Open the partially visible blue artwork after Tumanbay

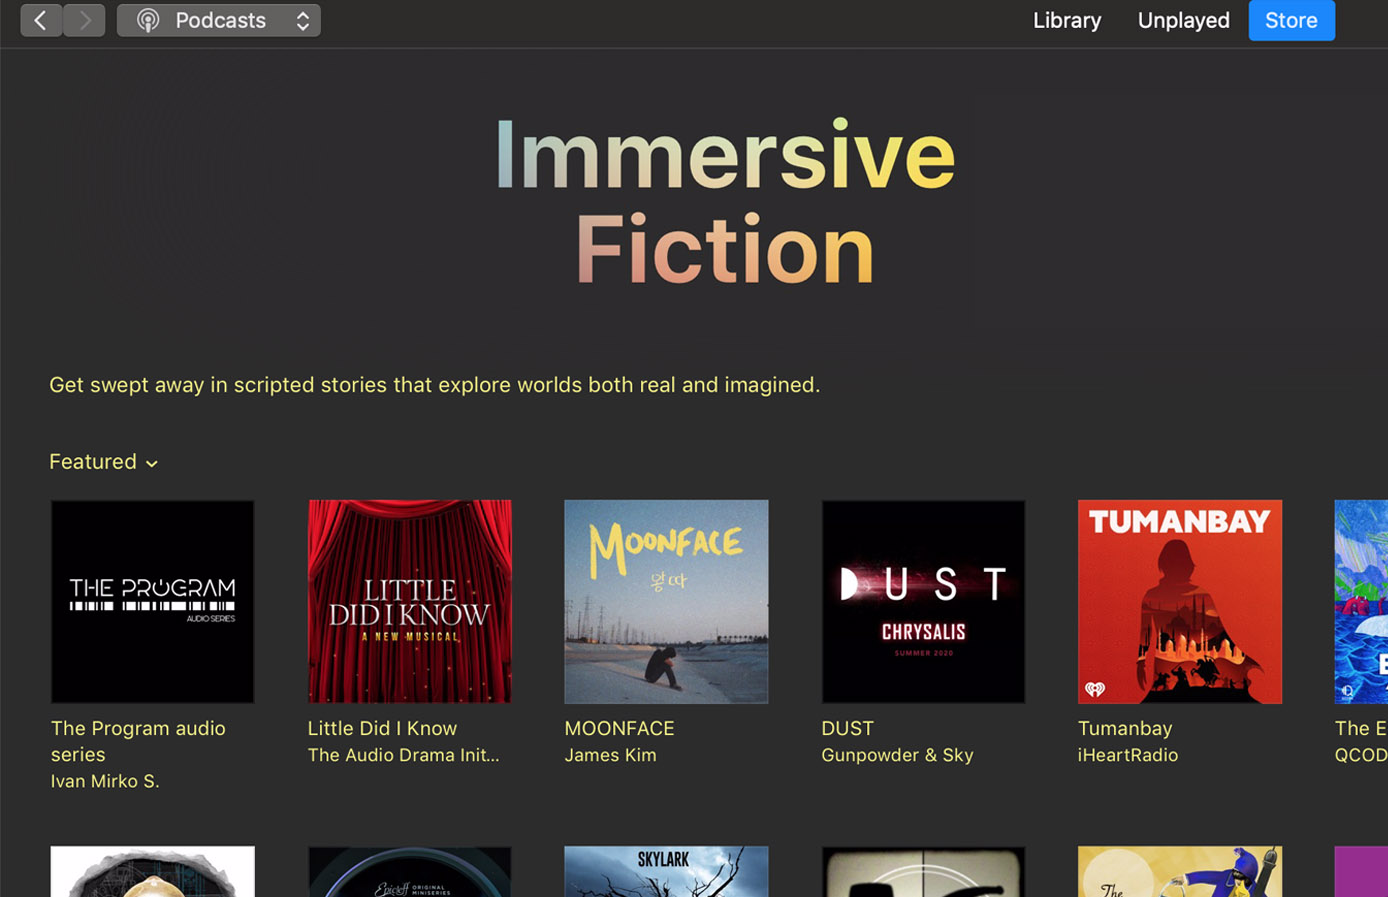coord(1361,601)
